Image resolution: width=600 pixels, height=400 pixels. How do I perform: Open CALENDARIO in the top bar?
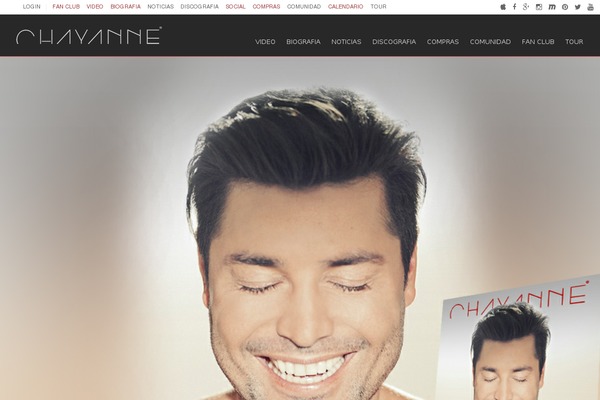tap(346, 7)
